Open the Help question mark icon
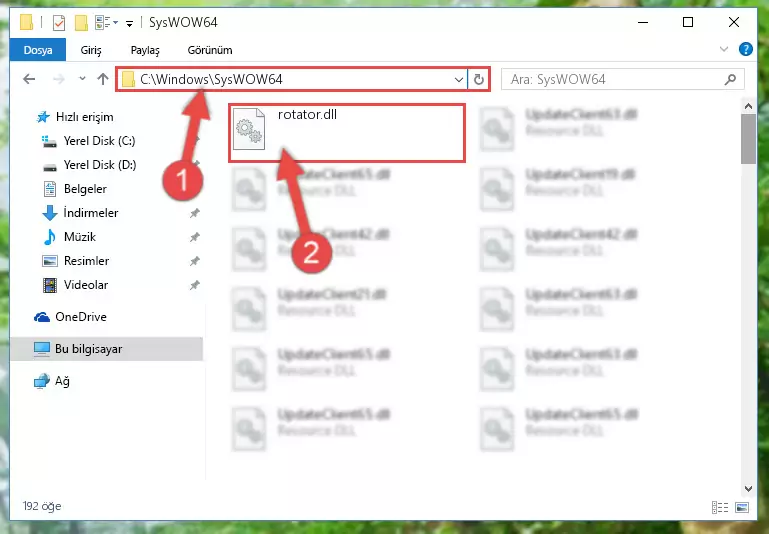The image size is (769, 534). (x=745, y=49)
